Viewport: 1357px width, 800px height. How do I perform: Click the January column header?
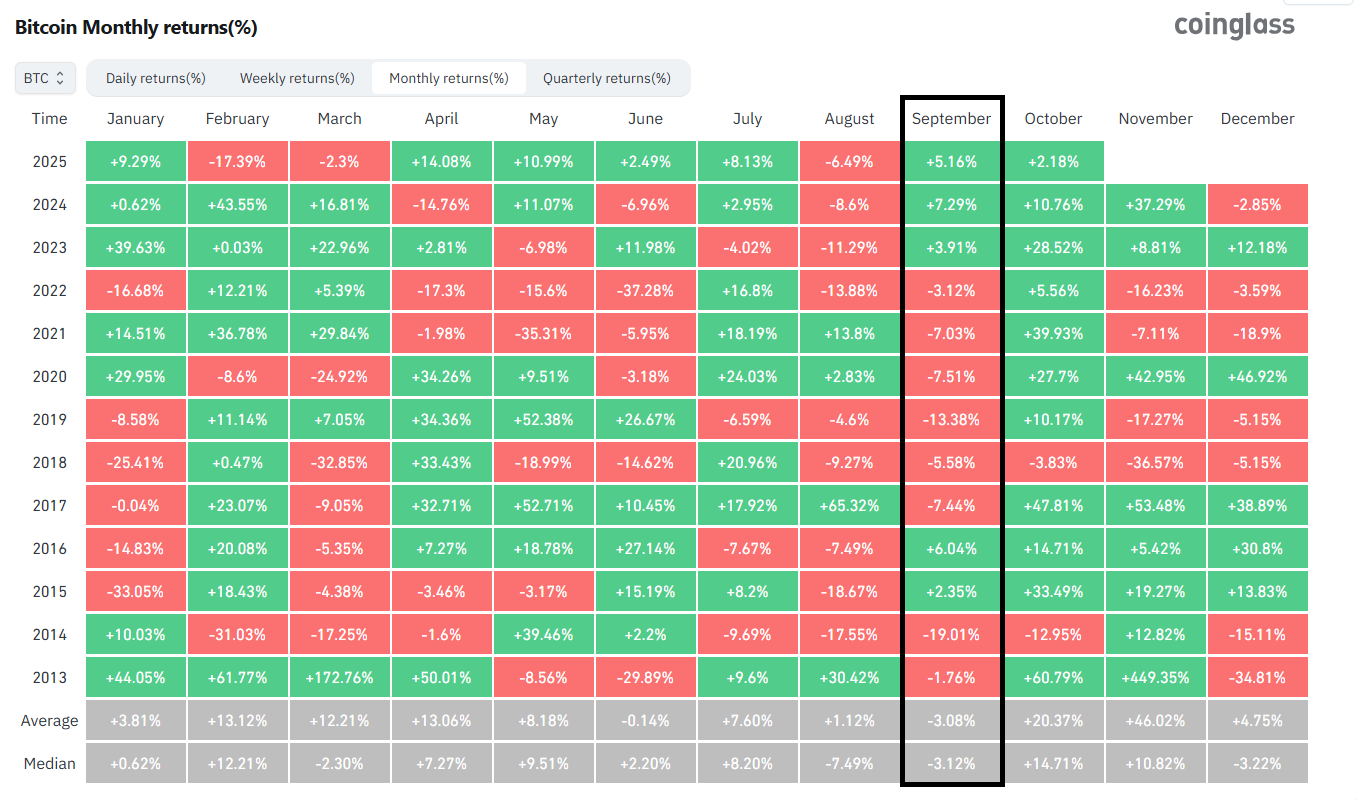click(135, 118)
